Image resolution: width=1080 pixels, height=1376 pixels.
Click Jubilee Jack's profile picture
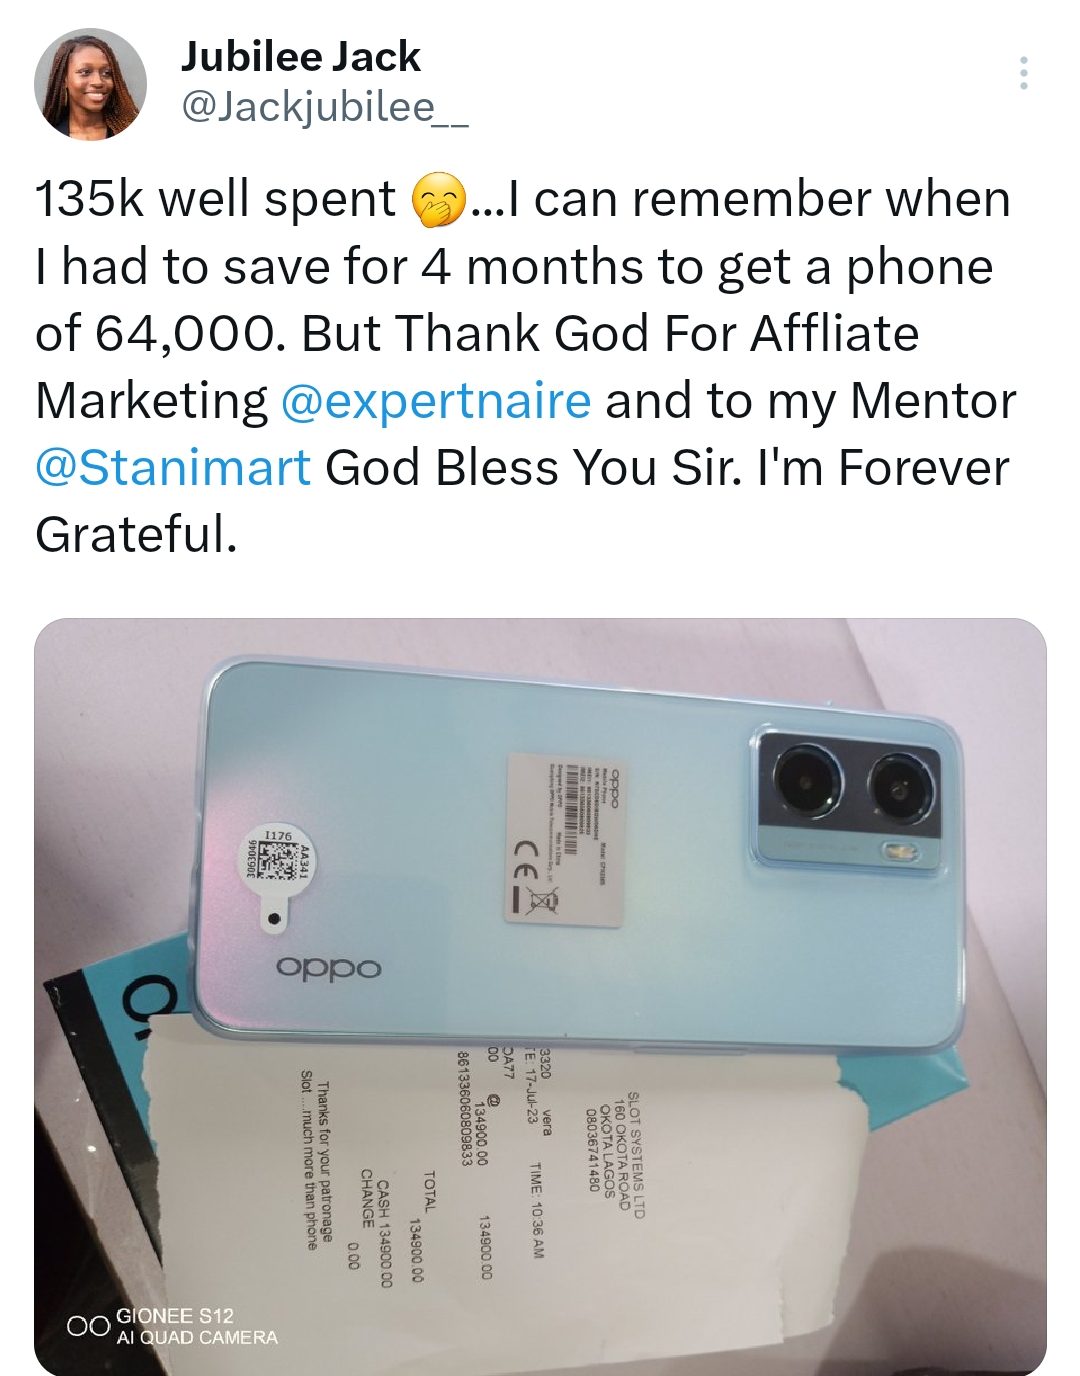(x=91, y=84)
